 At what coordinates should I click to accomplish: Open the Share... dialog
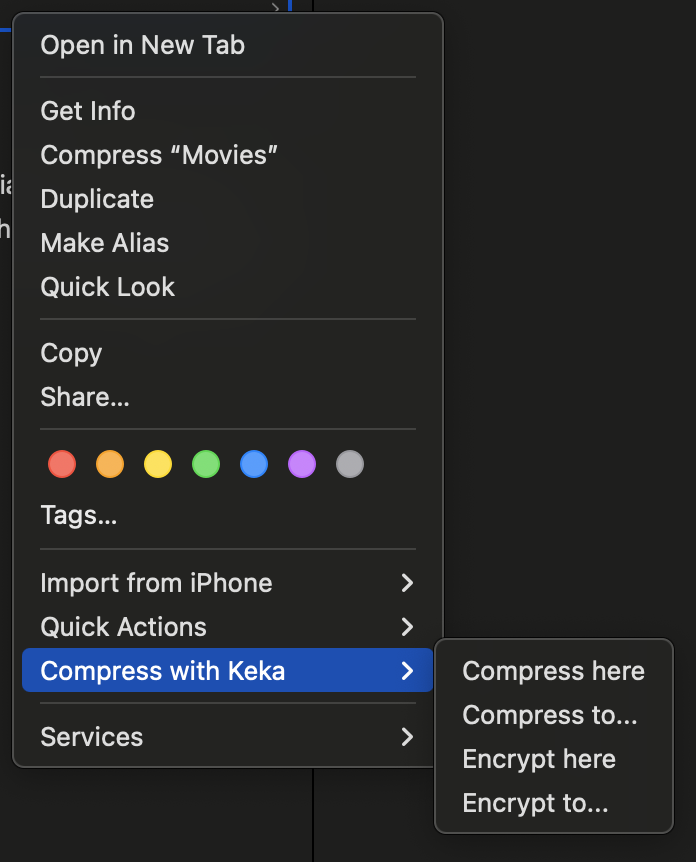pyautogui.click(x=85, y=397)
